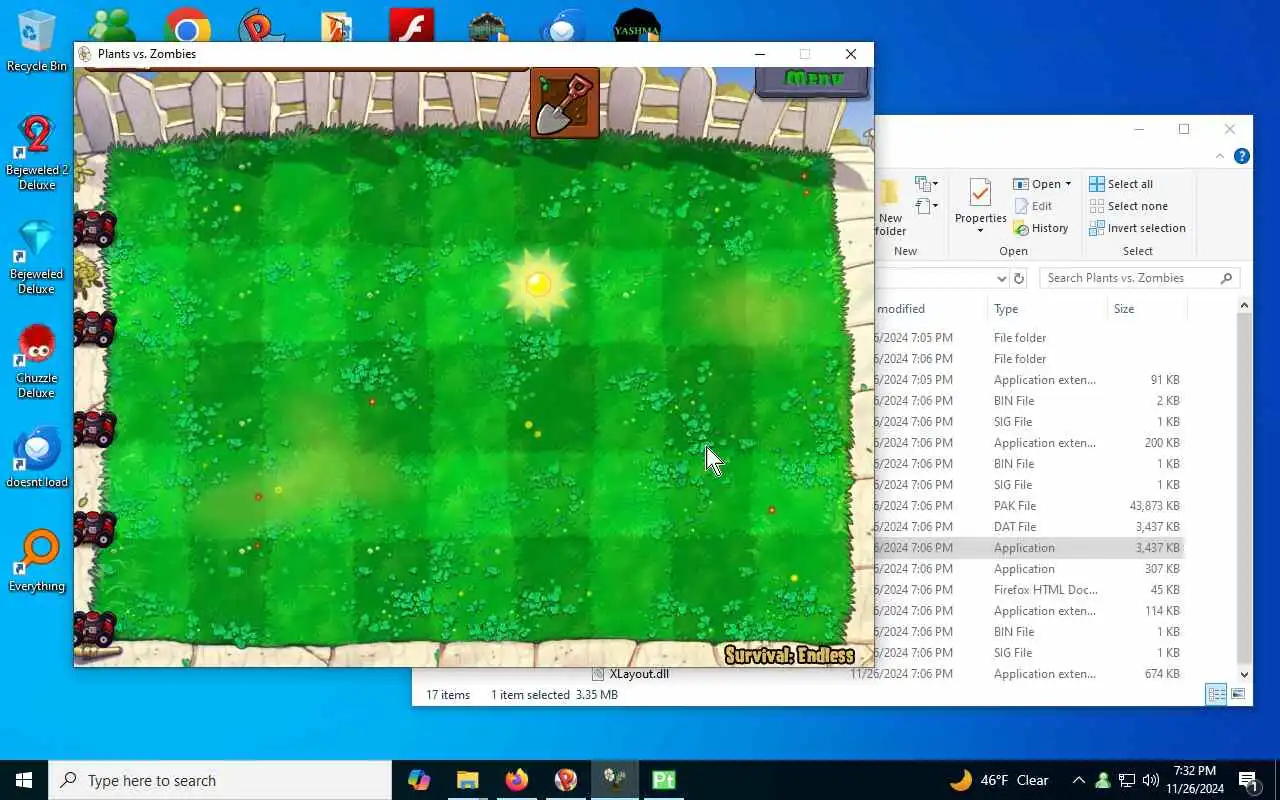Expand the arrow under Properties
This screenshot has height=800, width=1280.
pyautogui.click(x=980, y=231)
